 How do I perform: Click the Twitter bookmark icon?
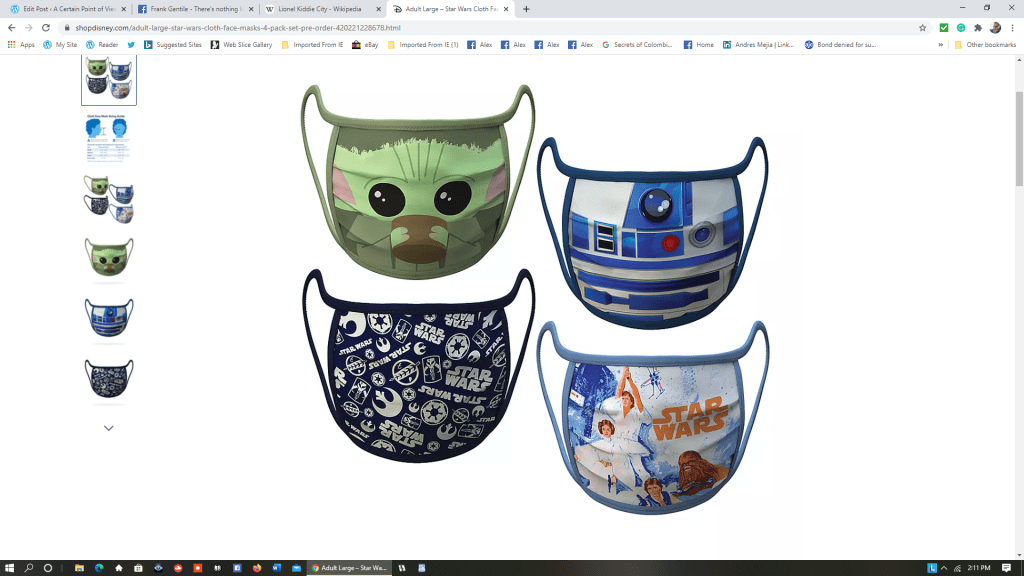tap(131, 45)
